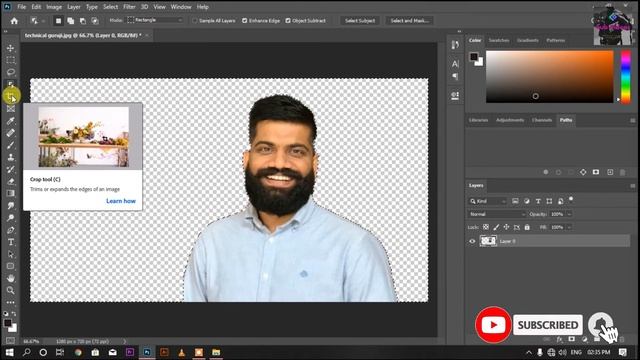The image size is (640, 360).
Task: Click the Select Subject button
Action: click(x=360, y=20)
